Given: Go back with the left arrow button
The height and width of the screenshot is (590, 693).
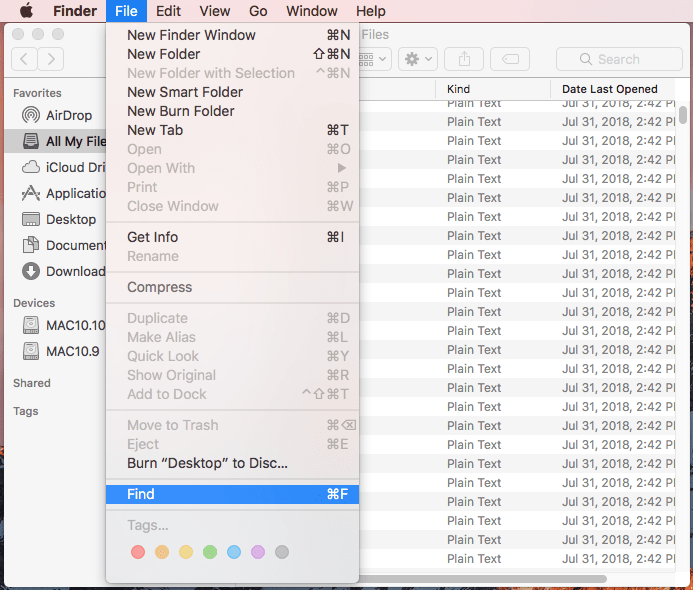Looking at the screenshot, I should [24, 59].
